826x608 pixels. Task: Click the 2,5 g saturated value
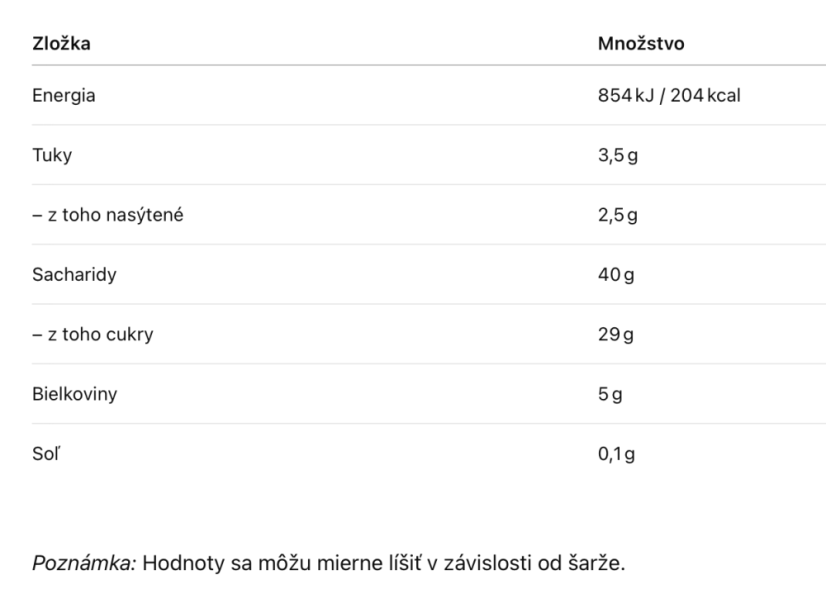617,215
